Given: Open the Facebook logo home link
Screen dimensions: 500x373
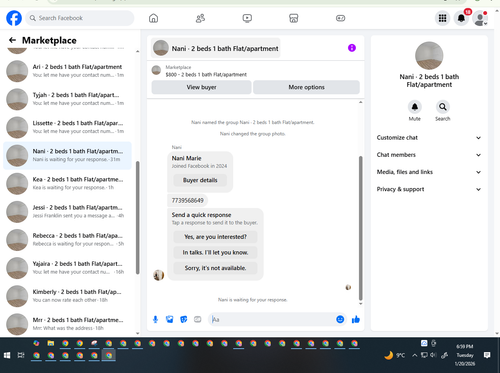Looking at the screenshot, I should pos(14,18).
